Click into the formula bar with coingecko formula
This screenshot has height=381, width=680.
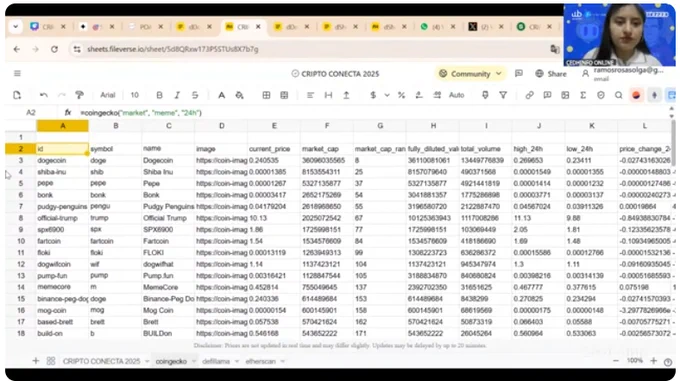click(x=373, y=113)
